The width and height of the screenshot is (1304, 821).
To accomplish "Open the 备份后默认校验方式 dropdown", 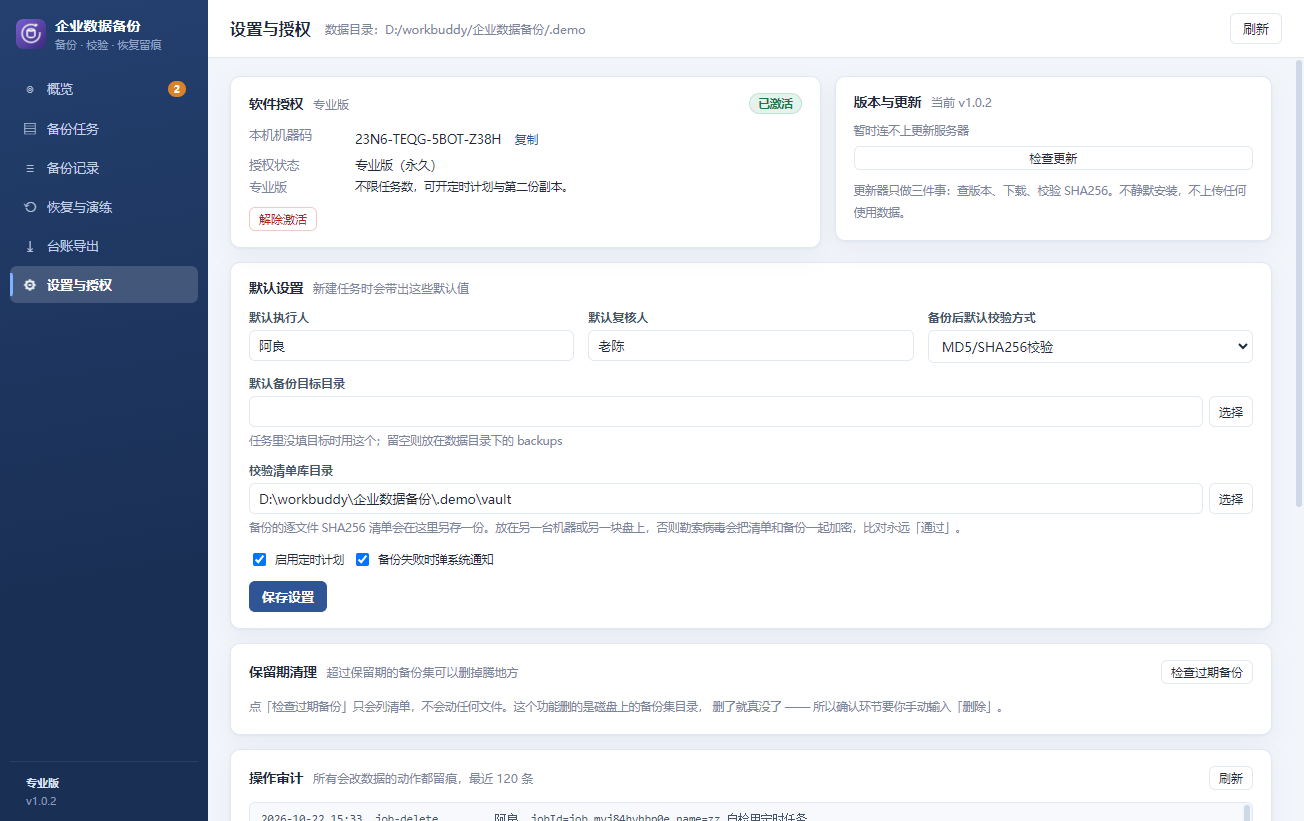I will point(1090,346).
